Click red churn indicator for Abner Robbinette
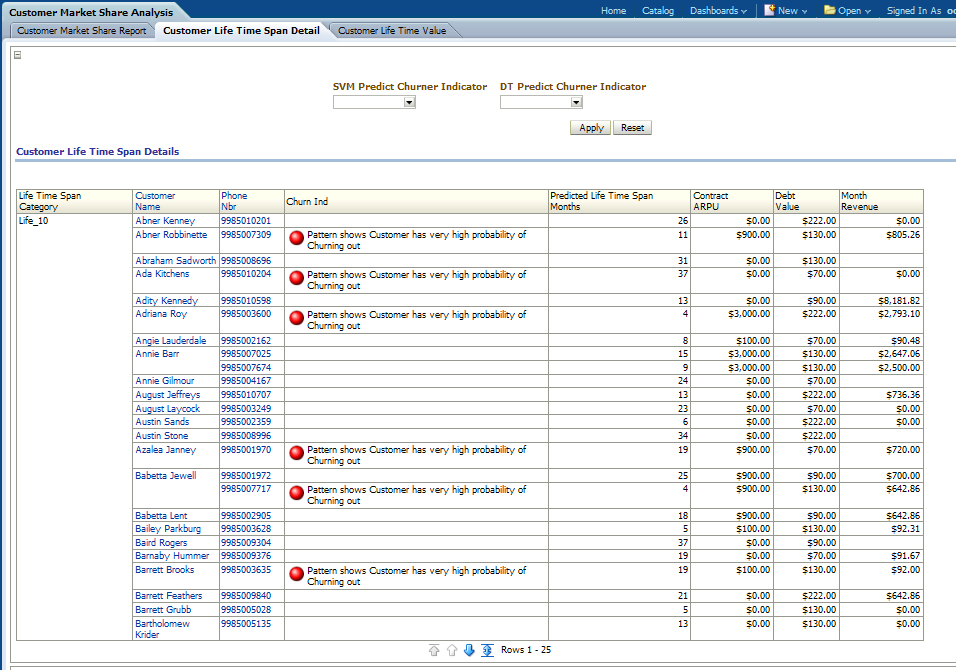This screenshot has width=956, height=670. click(296, 239)
